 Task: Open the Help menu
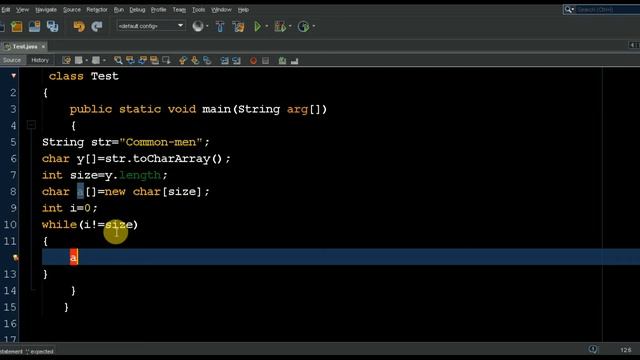[243, 9]
